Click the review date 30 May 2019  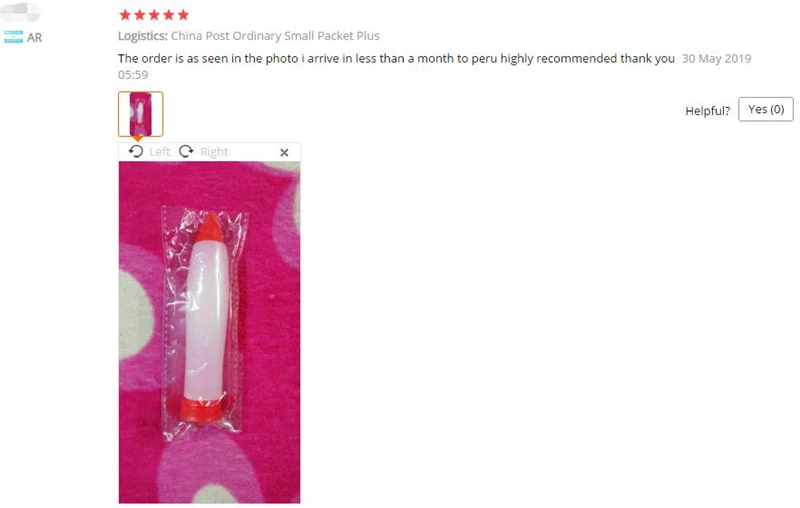tap(716, 59)
